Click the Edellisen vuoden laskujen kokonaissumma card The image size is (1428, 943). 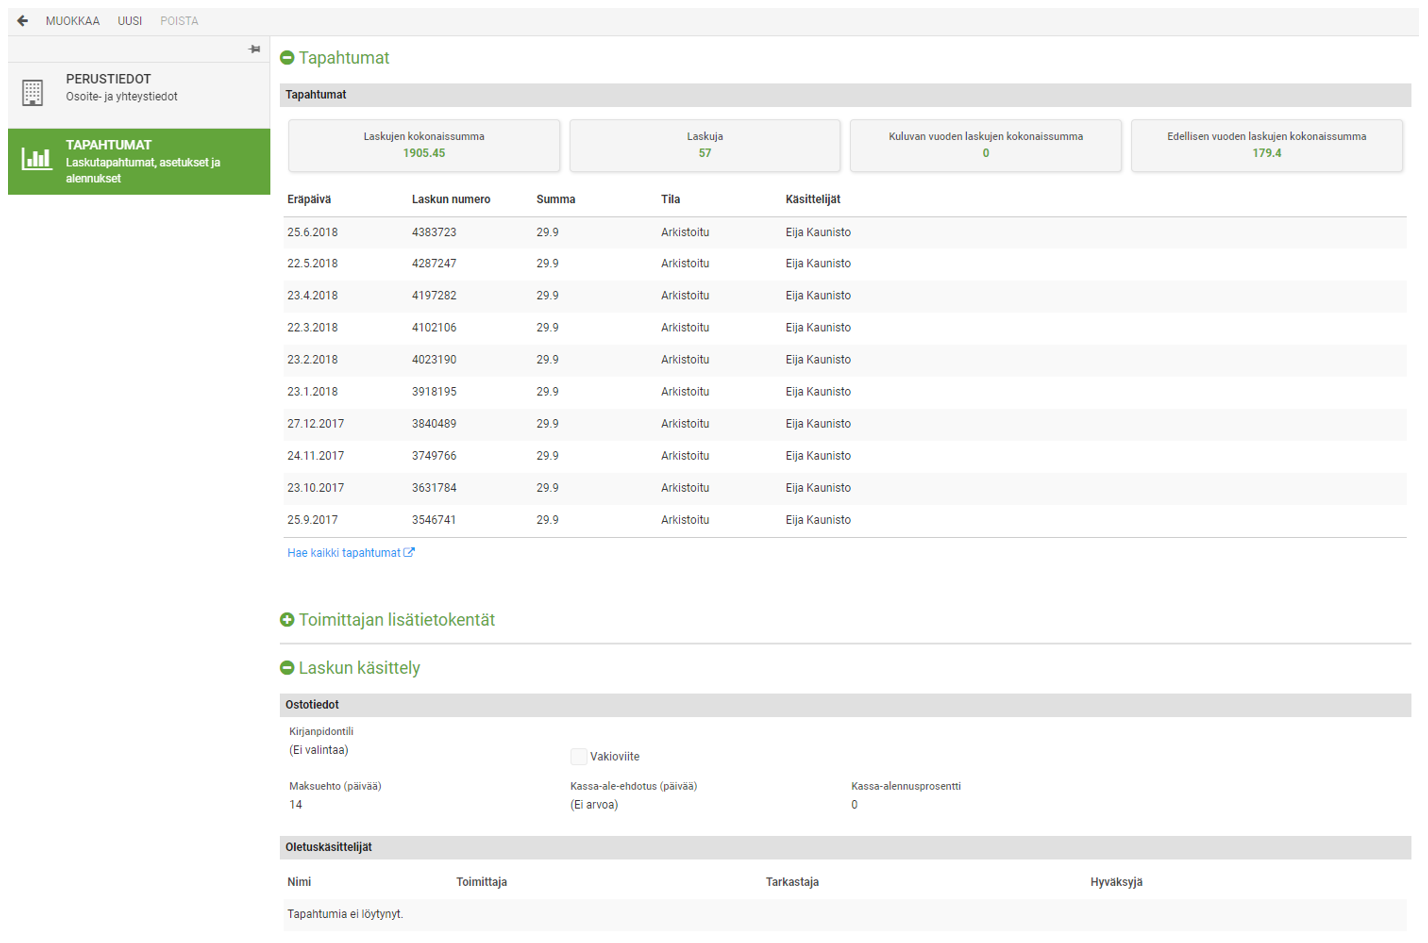coord(1267,145)
